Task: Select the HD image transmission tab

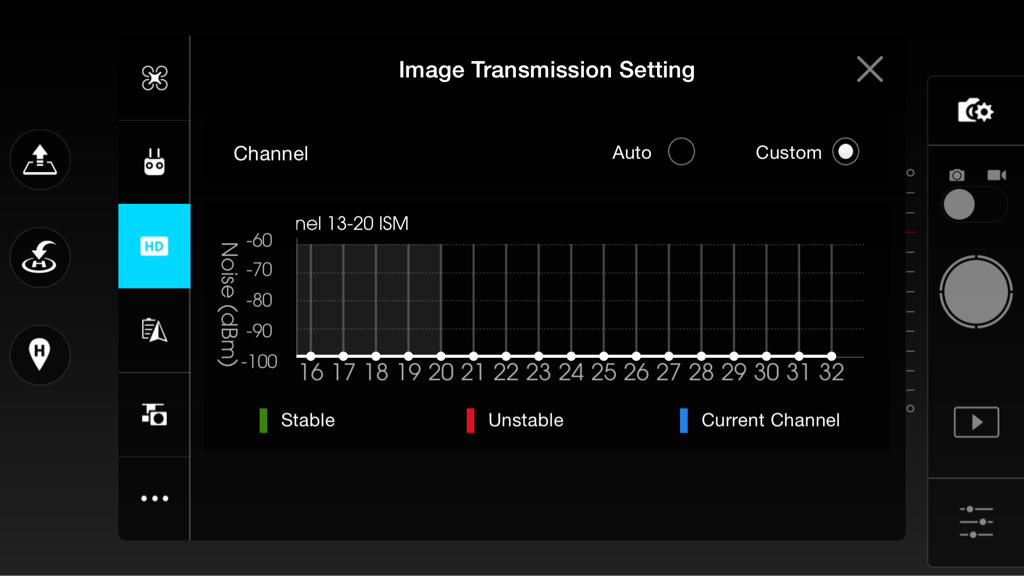Action: click(155, 246)
